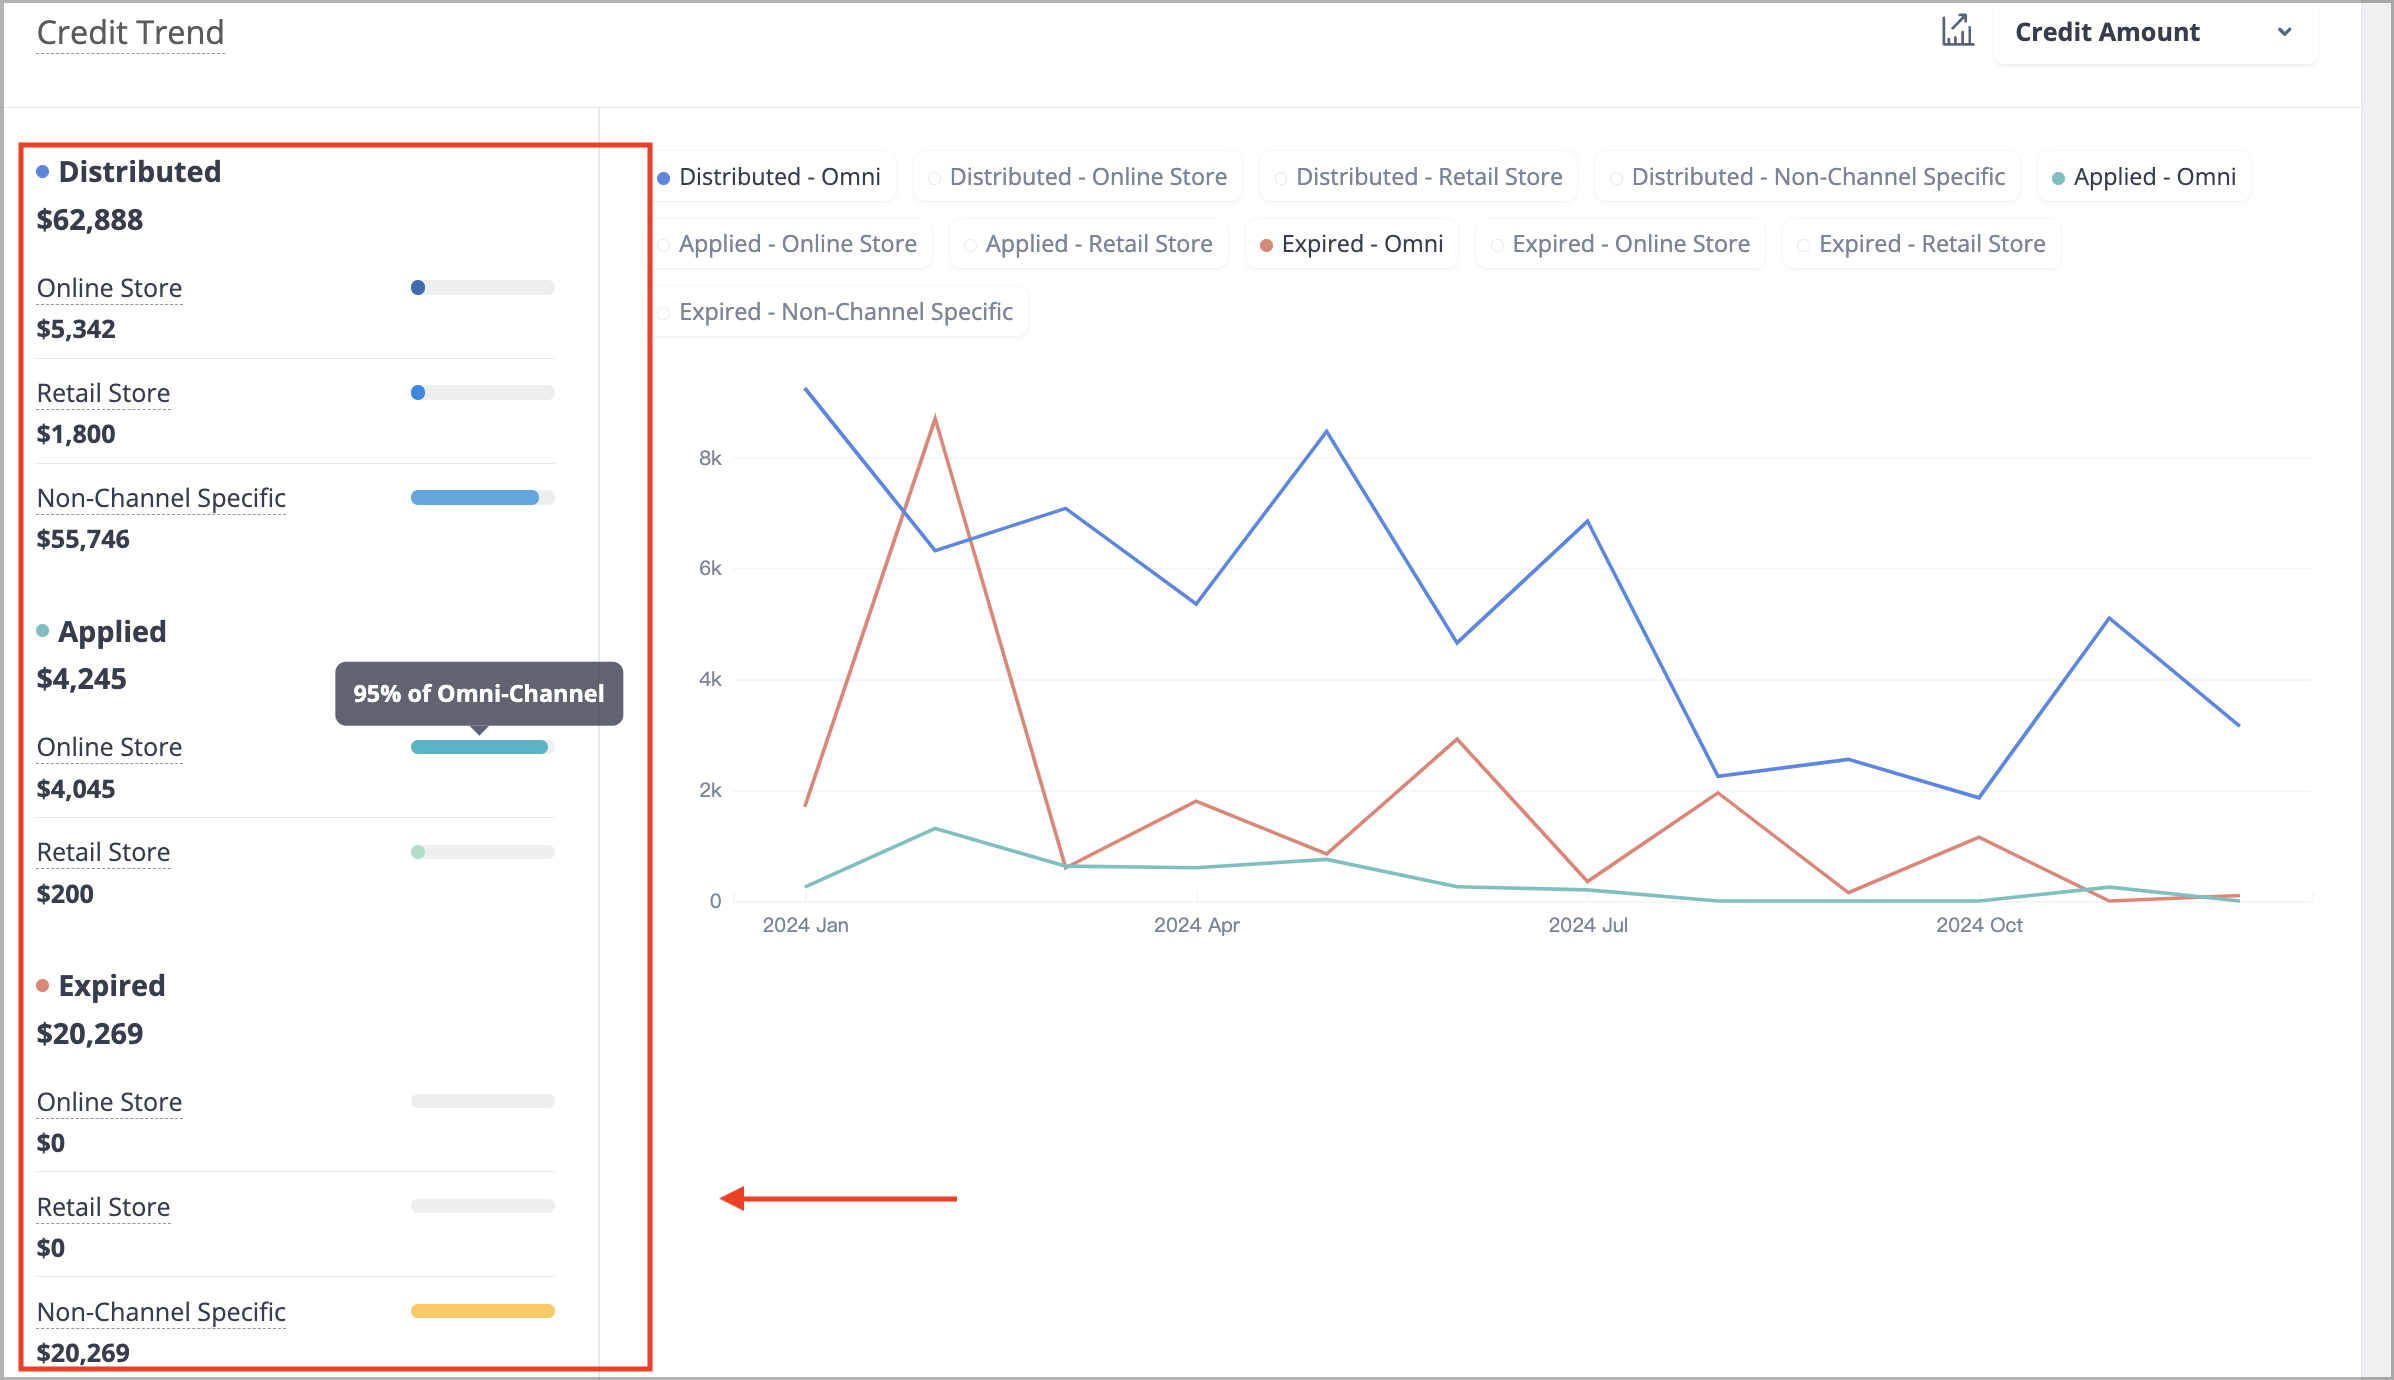Show the Expired - Retail Store series
The image size is (2394, 1380).
tap(1921, 244)
